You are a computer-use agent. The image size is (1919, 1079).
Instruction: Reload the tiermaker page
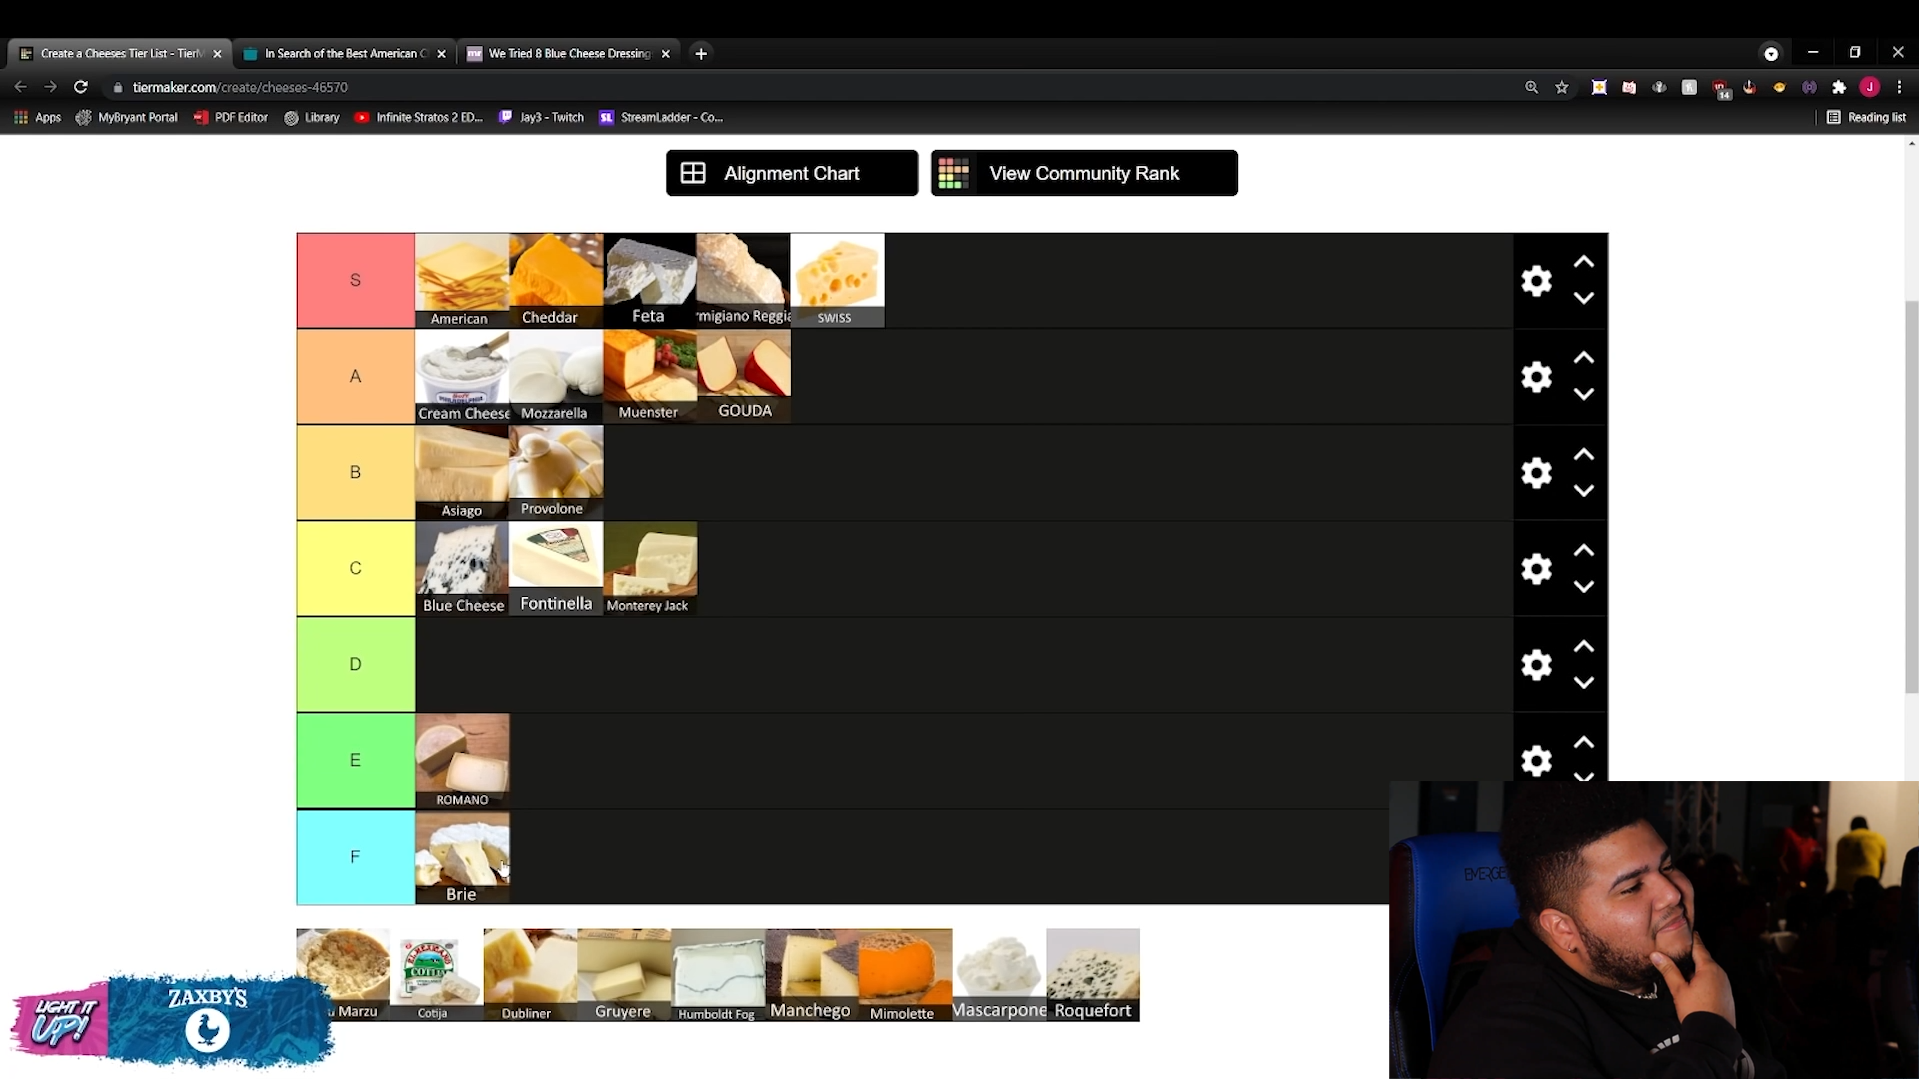click(x=81, y=87)
